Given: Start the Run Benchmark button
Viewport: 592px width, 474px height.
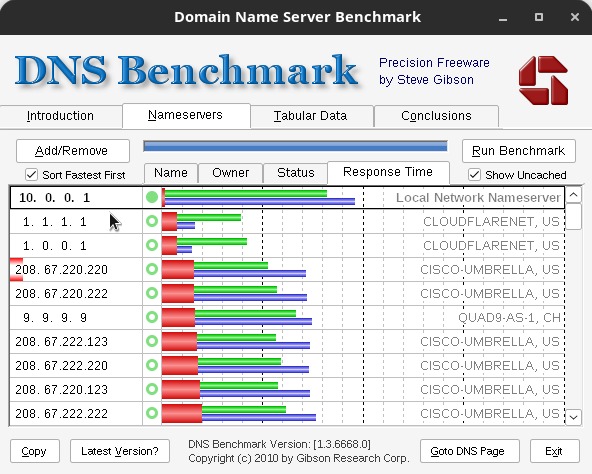Looking at the screenshot, I should 519,151.
